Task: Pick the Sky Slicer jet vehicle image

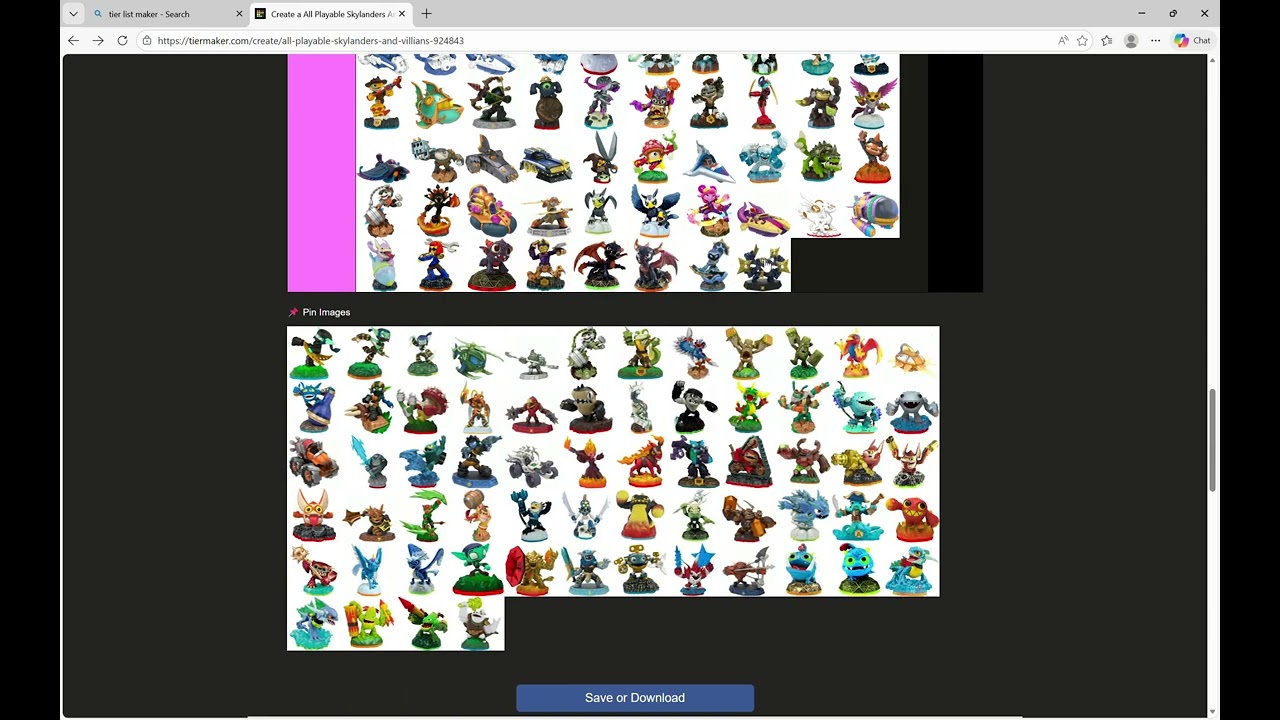Action: (x=709, y=157)
